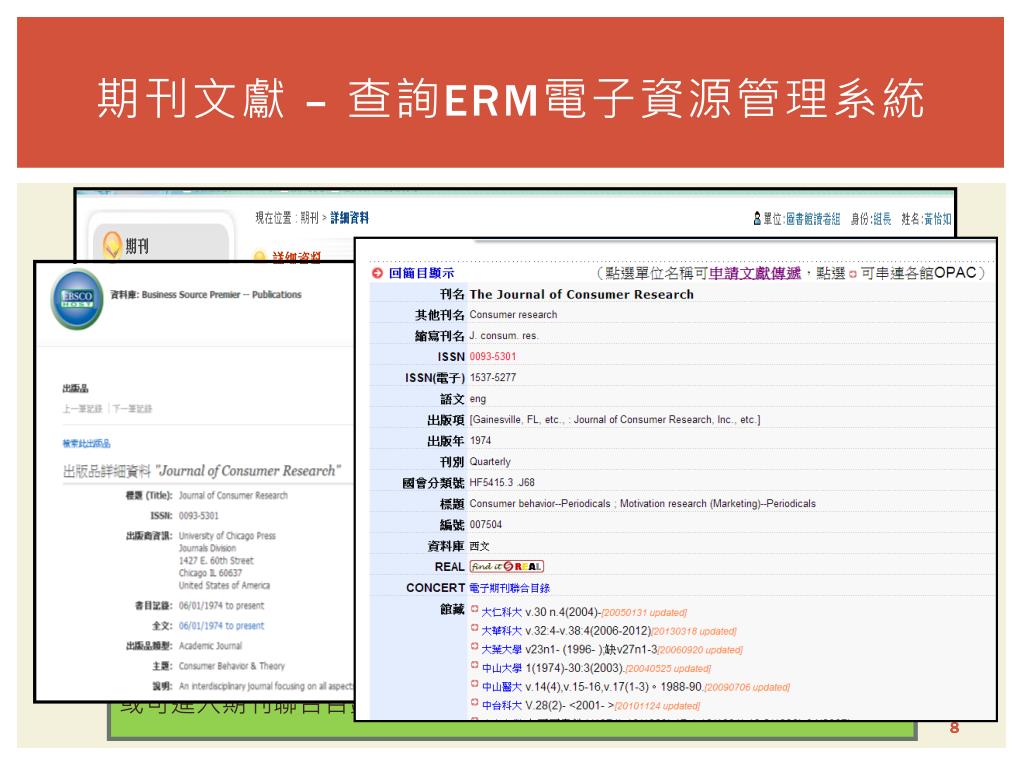Select the 出版年 value '1974'
This screenshot has width=1024, height=768.
tap(480, 441)
